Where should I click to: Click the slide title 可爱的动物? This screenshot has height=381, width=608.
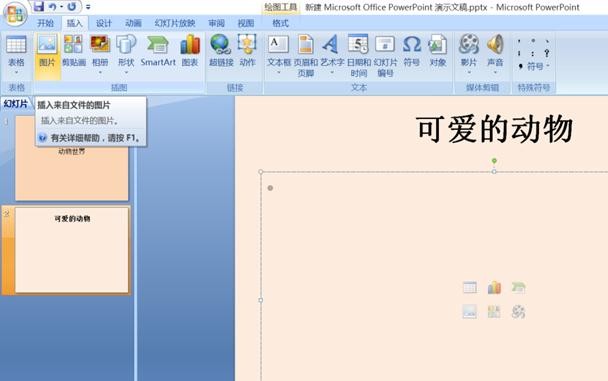pos(494,129)
